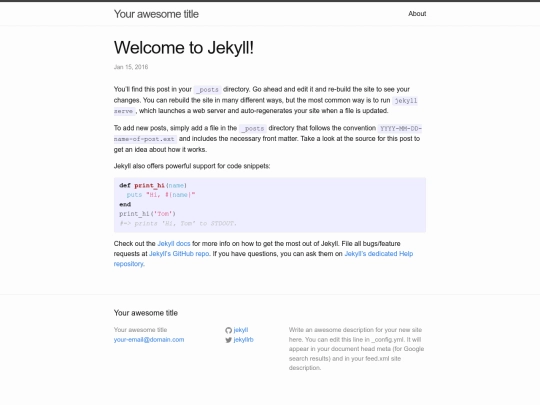
Task: Click the grey footer 'Your awesome title' text
Action: (141, 330)
